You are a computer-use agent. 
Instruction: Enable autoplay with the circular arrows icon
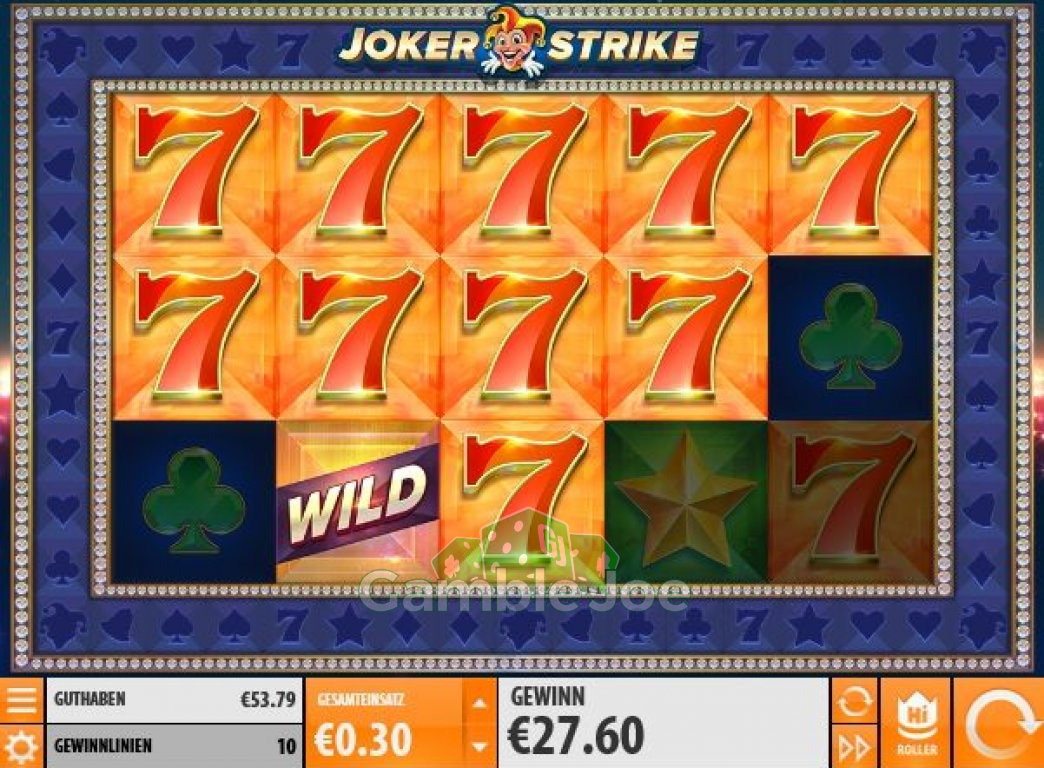click(854, 701)
